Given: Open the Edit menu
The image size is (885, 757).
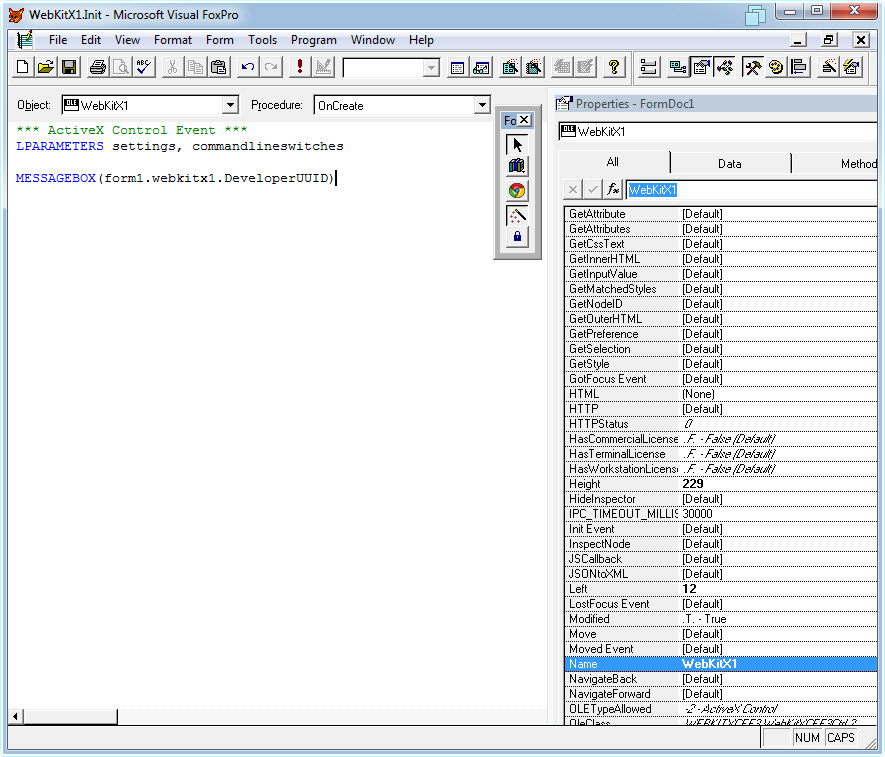Looking at the screenshot, I should [91, 40].
